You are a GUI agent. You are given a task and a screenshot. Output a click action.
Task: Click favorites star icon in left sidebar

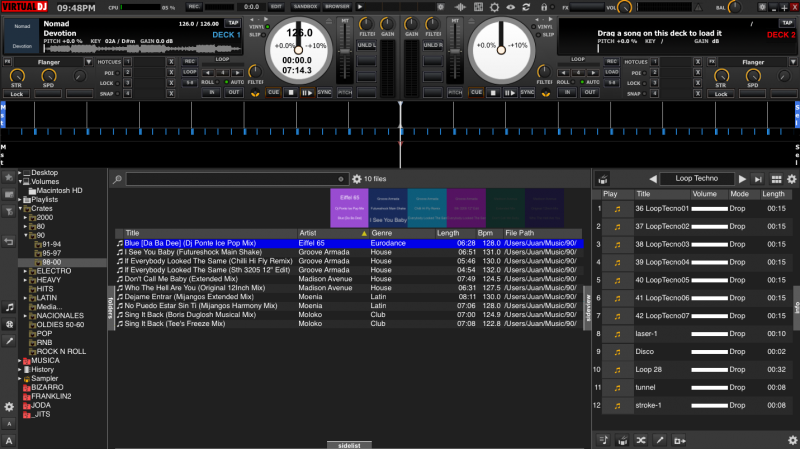(x=9, y=177)
